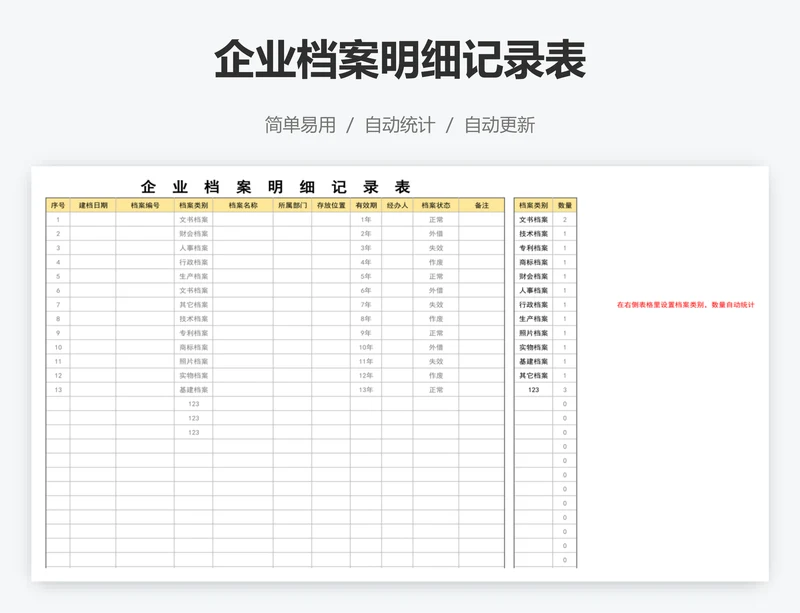800x613 pixels.
Task: Click the 所属部门 column header
Action: 292,205
